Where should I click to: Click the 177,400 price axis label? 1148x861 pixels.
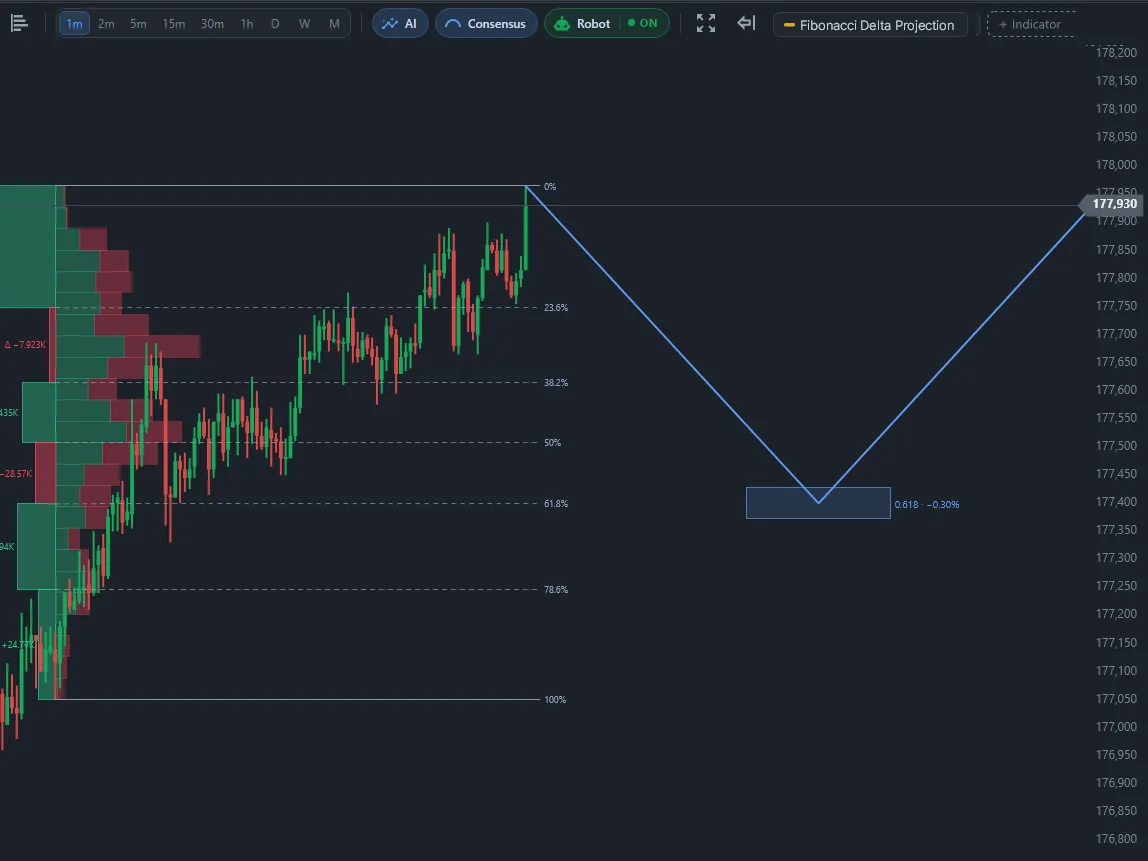pyautogui.click(x=1116, y=502)
